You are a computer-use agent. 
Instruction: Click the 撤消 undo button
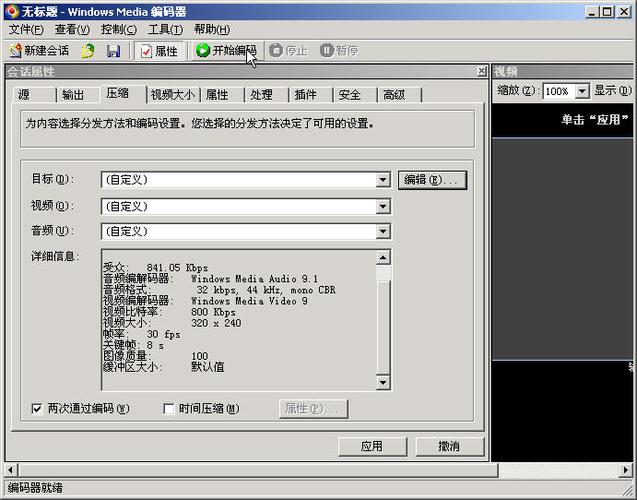[450, 446]
